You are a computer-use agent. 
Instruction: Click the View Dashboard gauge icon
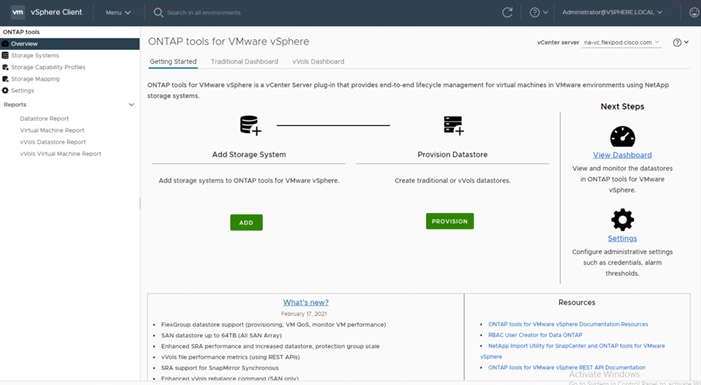[x=622, y=136]
